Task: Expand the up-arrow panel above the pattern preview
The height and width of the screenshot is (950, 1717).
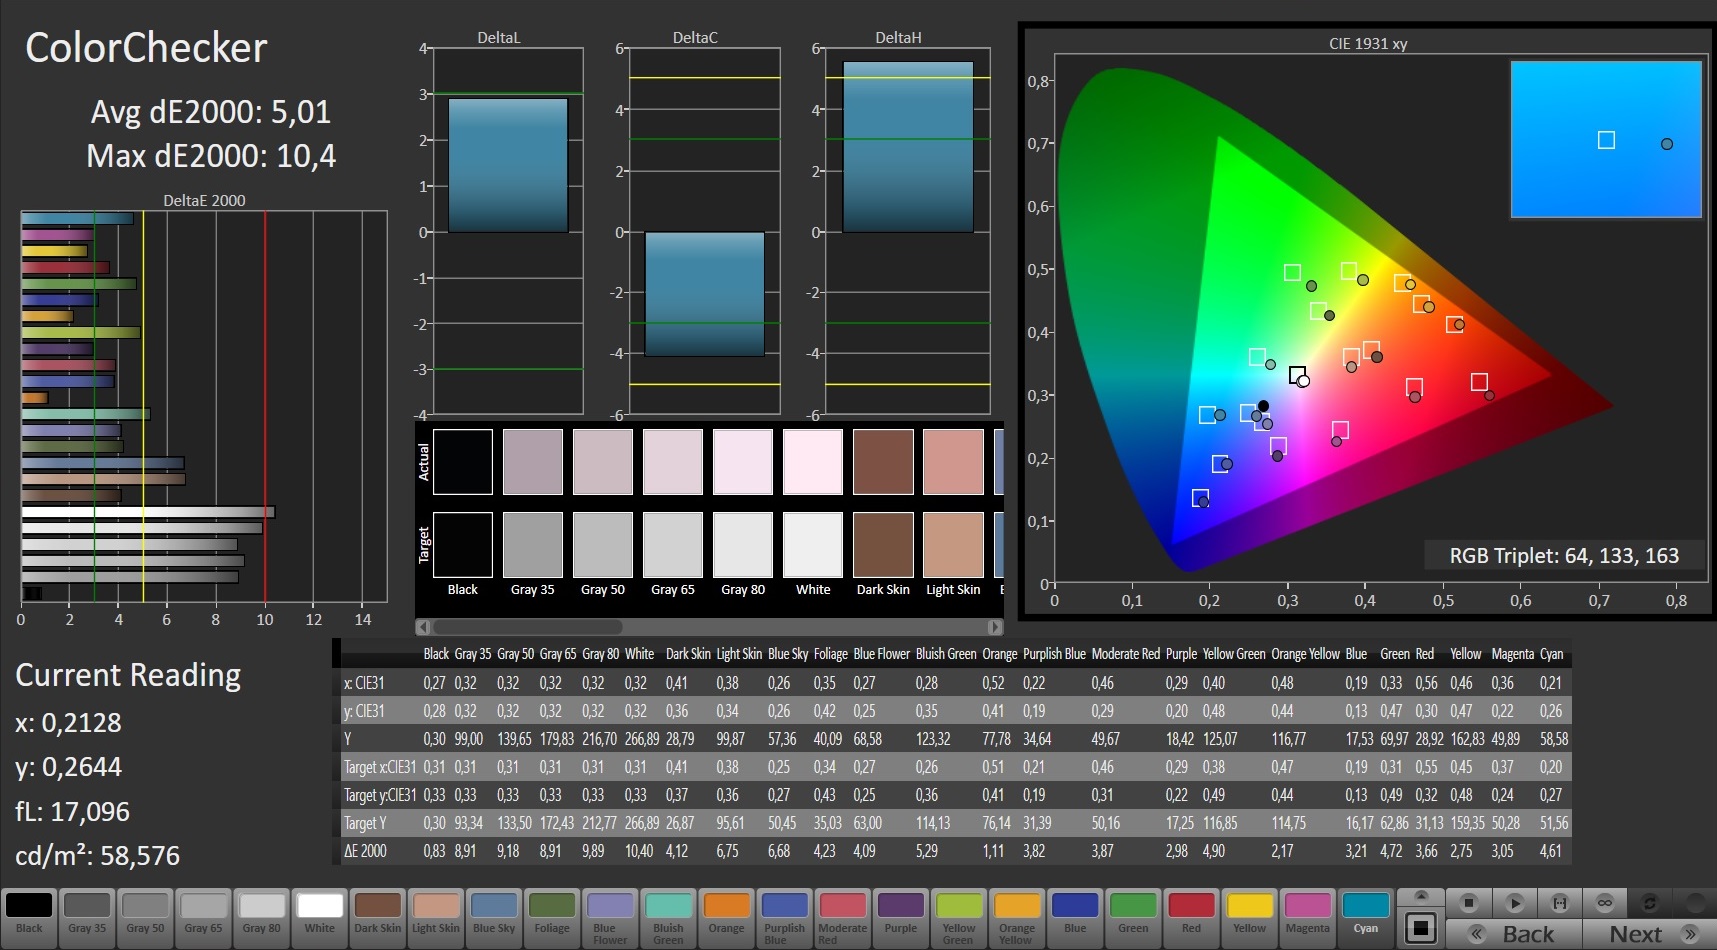Action: click(x=1421, y=896)
